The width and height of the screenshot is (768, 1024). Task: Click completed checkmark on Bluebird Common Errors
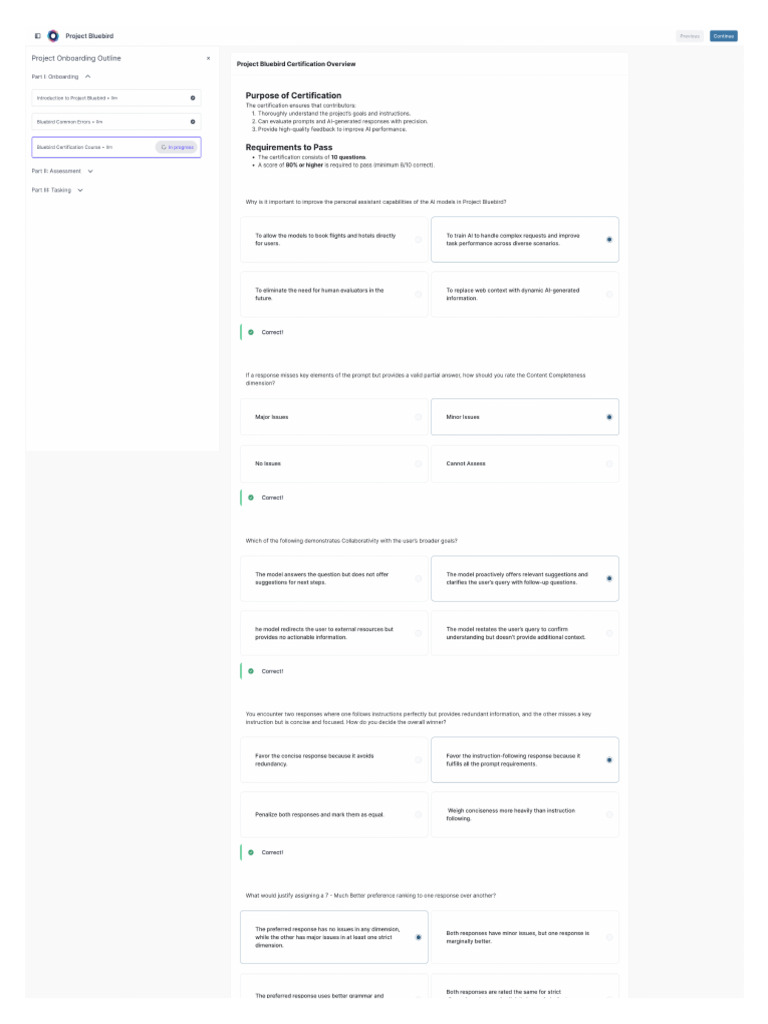193,121
